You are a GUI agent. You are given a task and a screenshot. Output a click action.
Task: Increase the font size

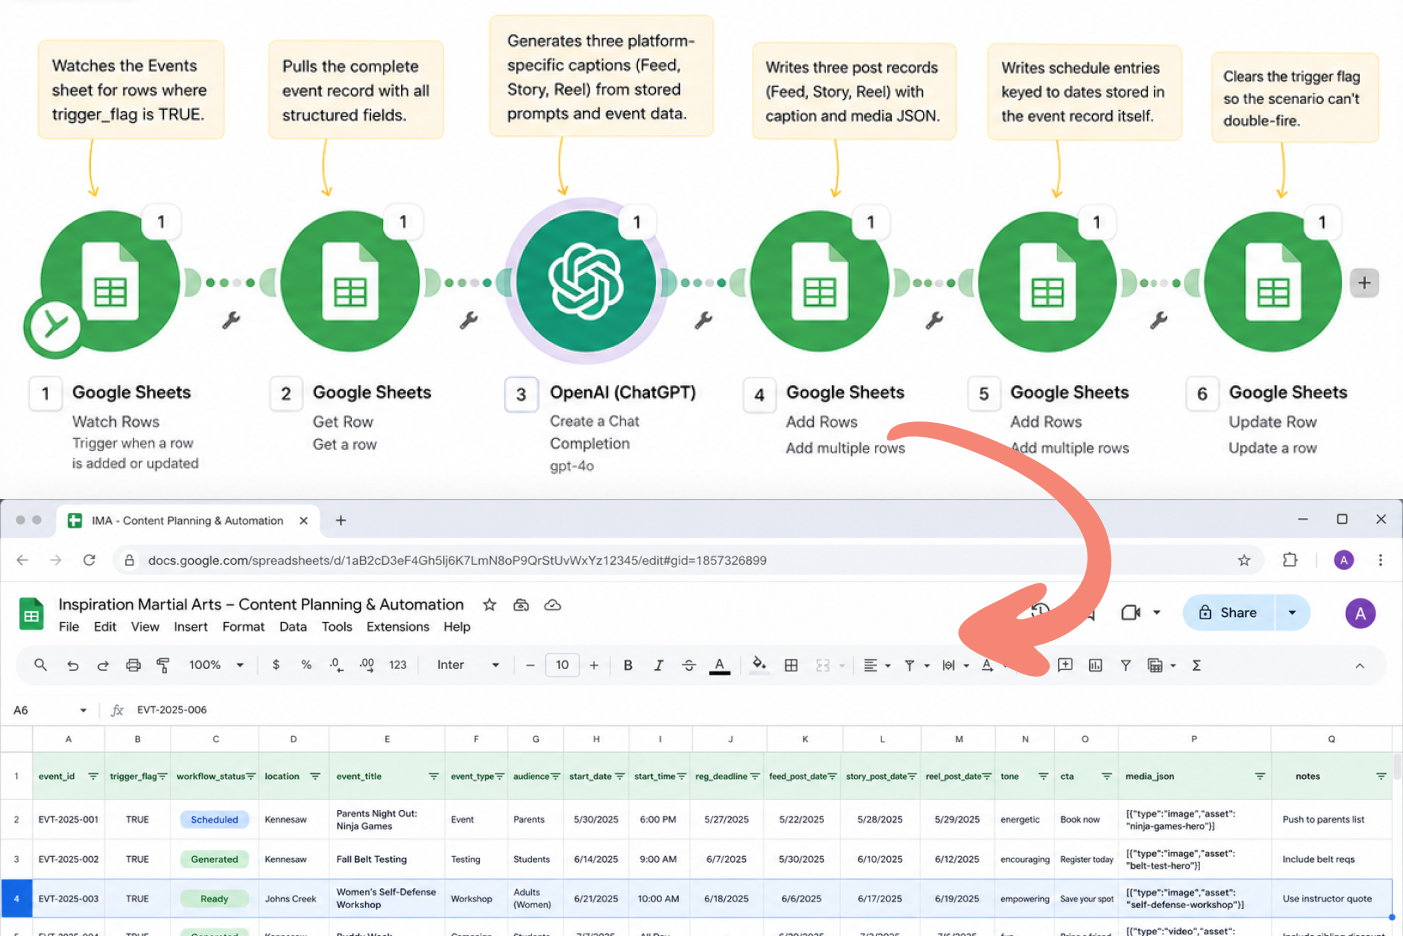594,665
